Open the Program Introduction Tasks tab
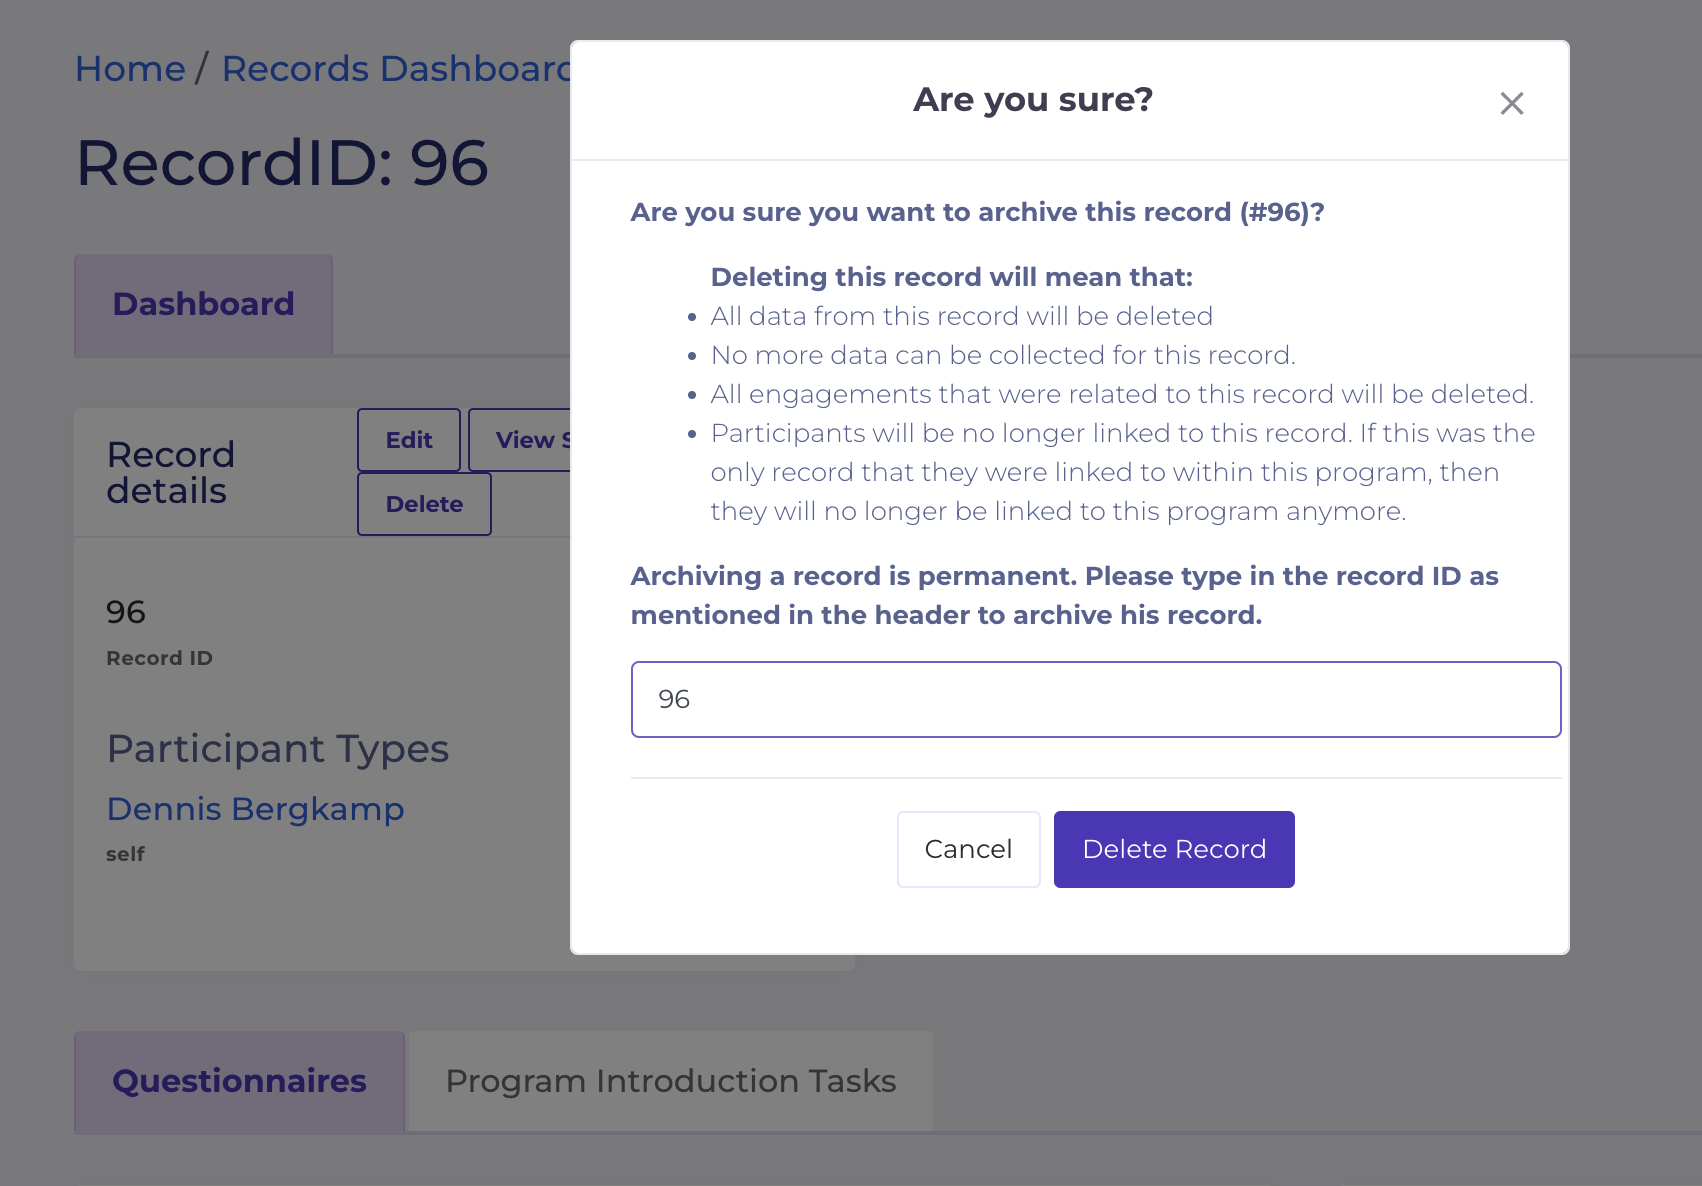This screenshot has height=1186, width=1702. (670, 1080)
